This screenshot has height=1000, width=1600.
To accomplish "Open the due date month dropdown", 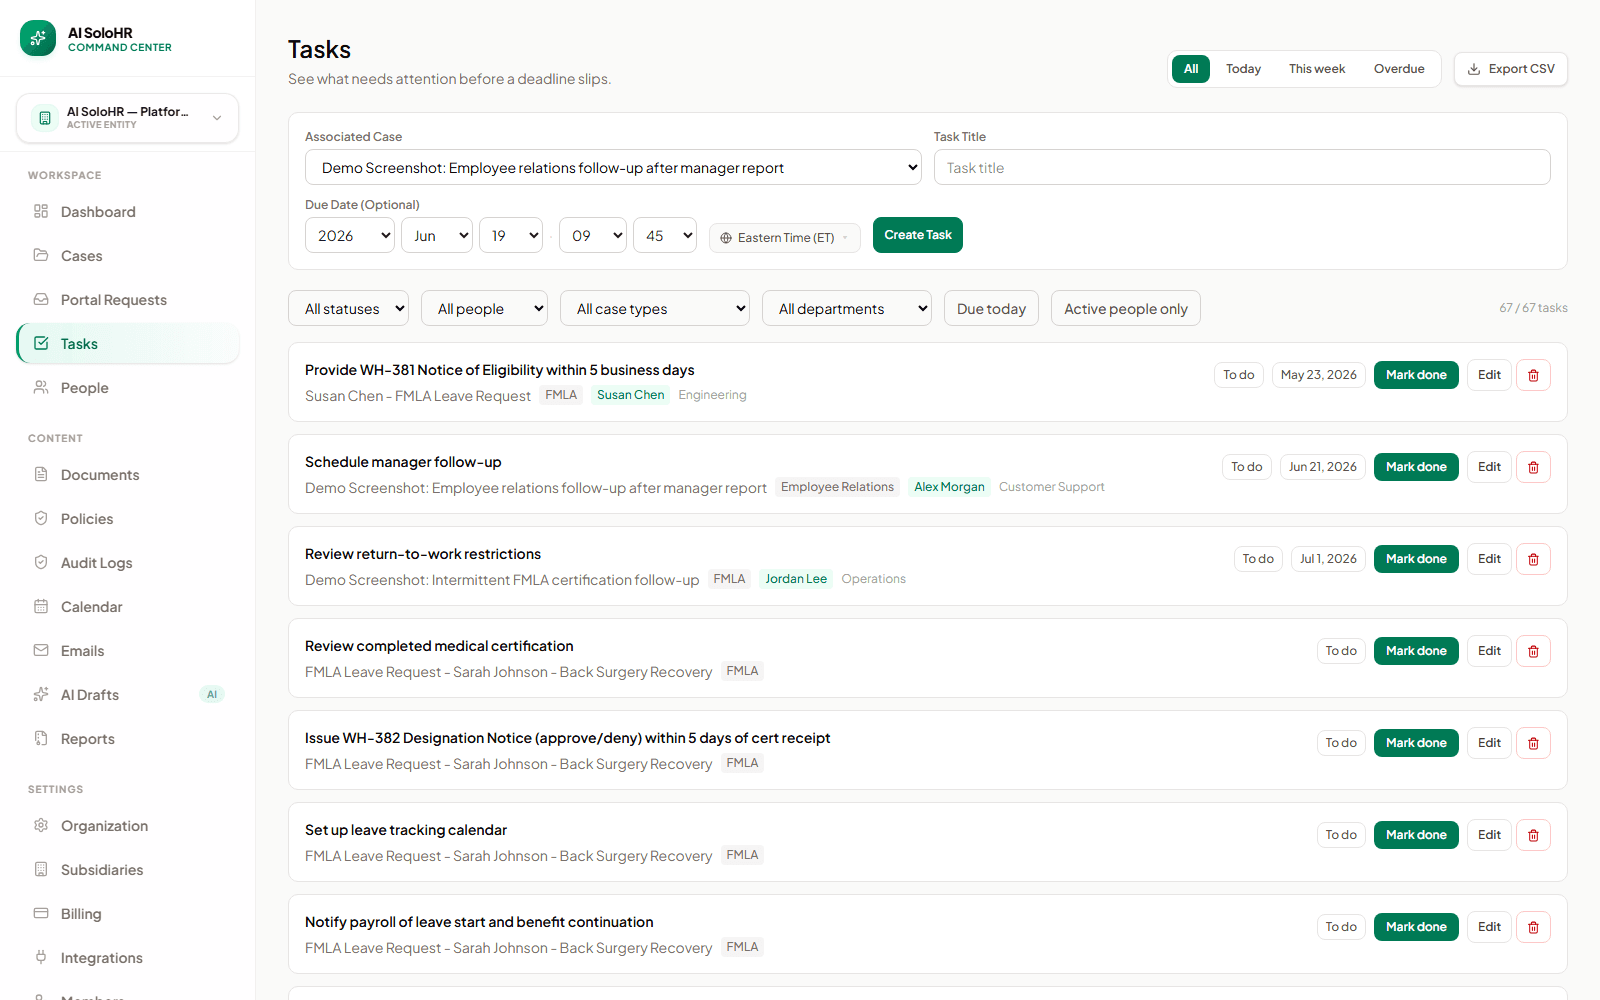I will [437, 235].
